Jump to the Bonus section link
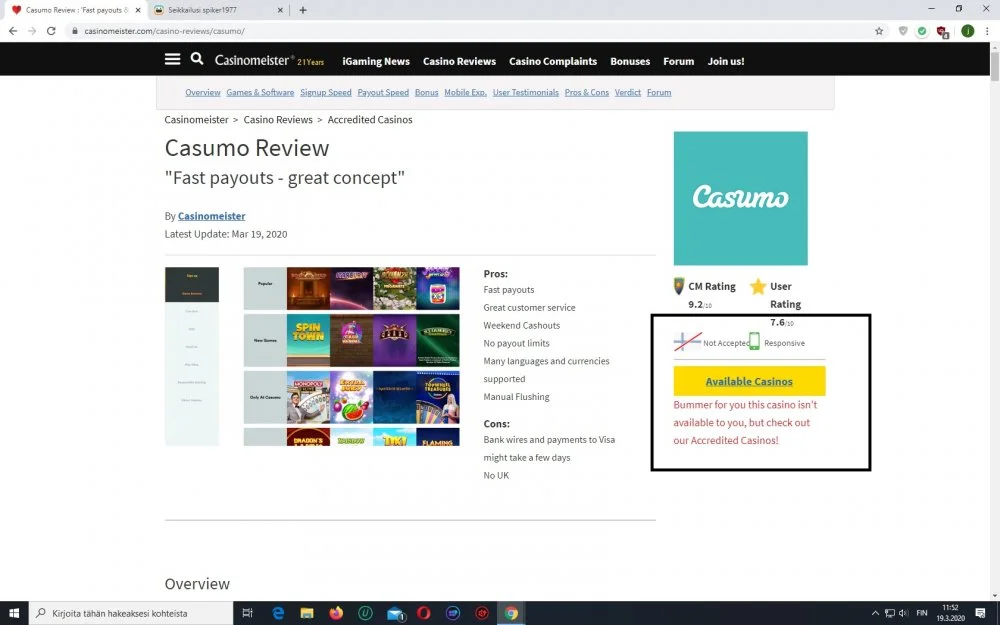 pyautogui.click(x=427, y=92)
